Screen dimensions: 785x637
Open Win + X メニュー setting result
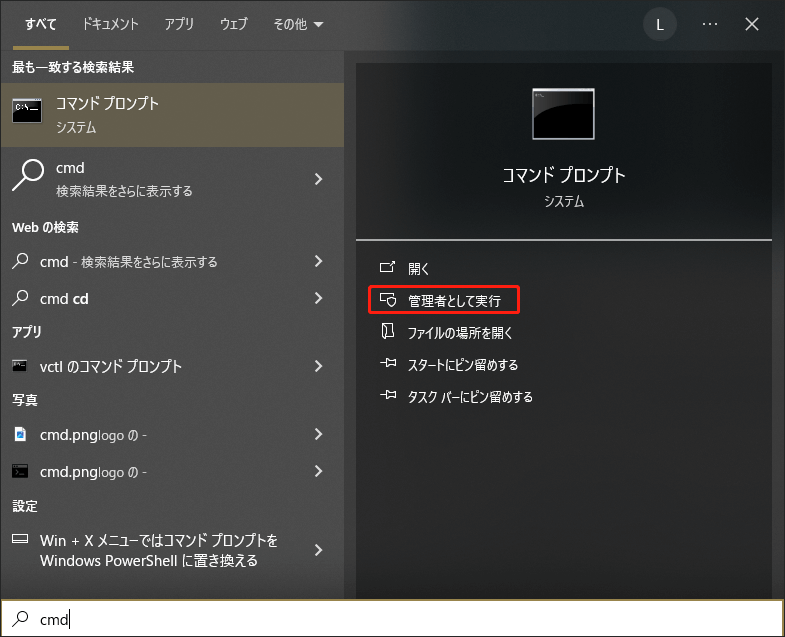(x=172, y=550)
